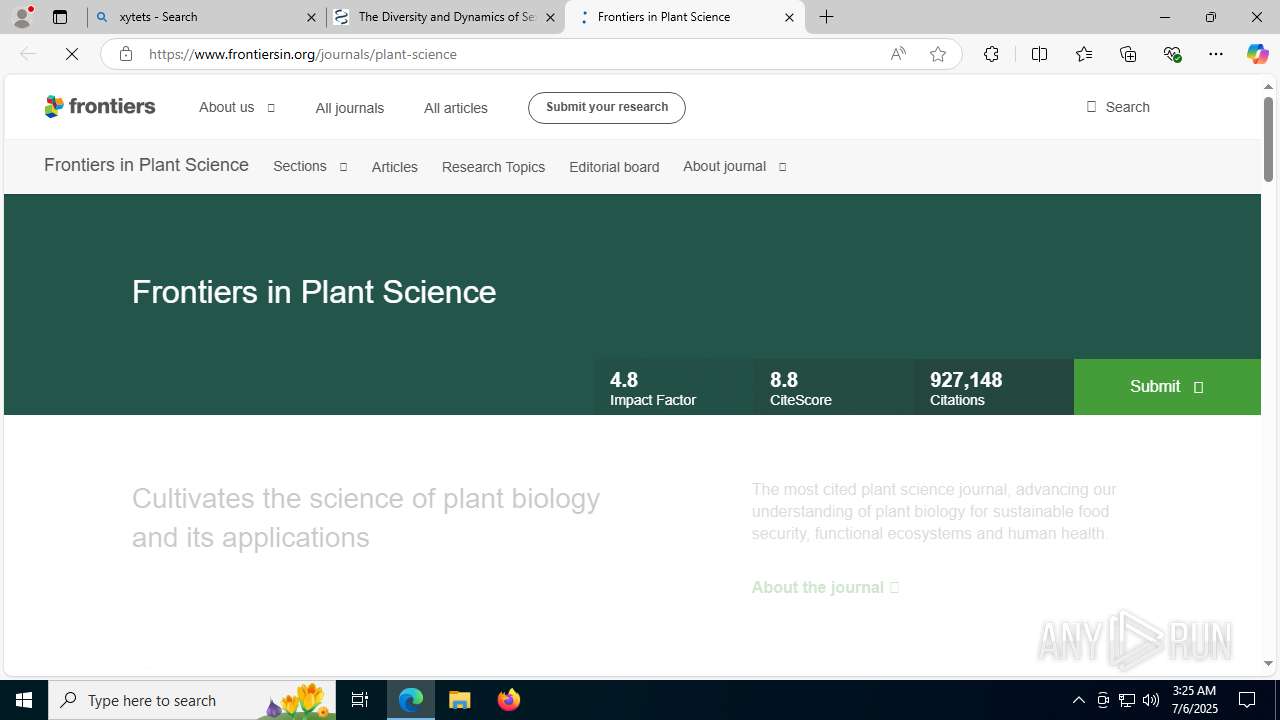Switch to 'The Diversity and Dynamics' tab
The height and width of the screenshot is (720, 1280).
446,17
